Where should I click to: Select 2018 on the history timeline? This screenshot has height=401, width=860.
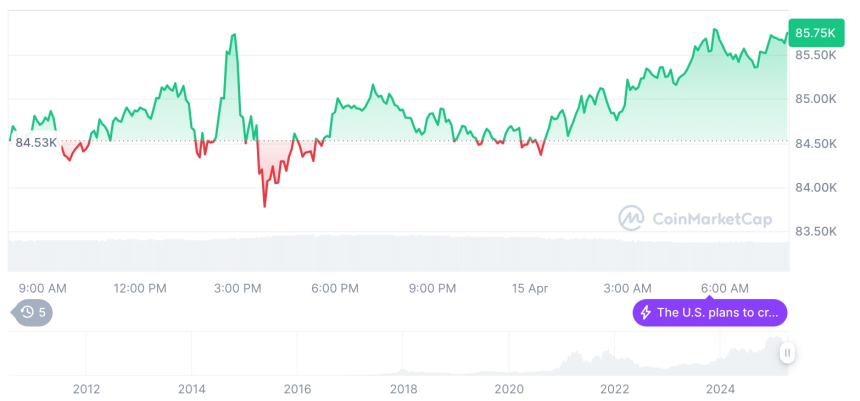[x=403, y=388]
